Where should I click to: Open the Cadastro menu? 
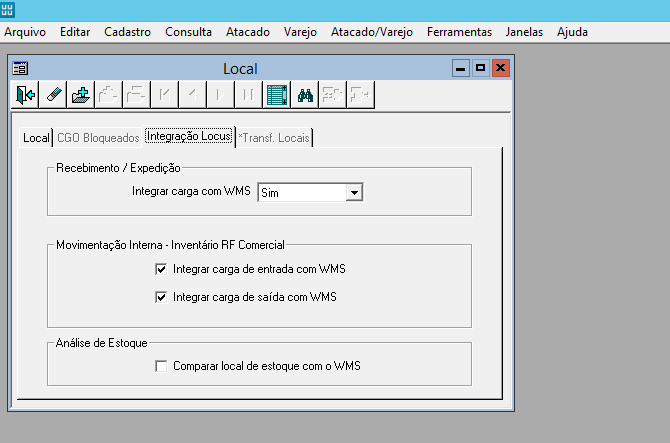(x=127, y=32)
